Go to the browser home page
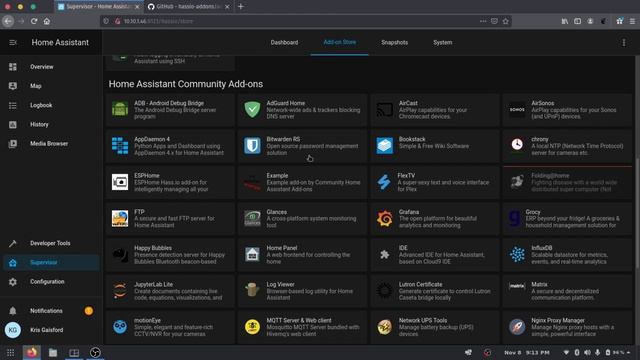This screenshot has height=360, width=640. [x=47, y=21]
